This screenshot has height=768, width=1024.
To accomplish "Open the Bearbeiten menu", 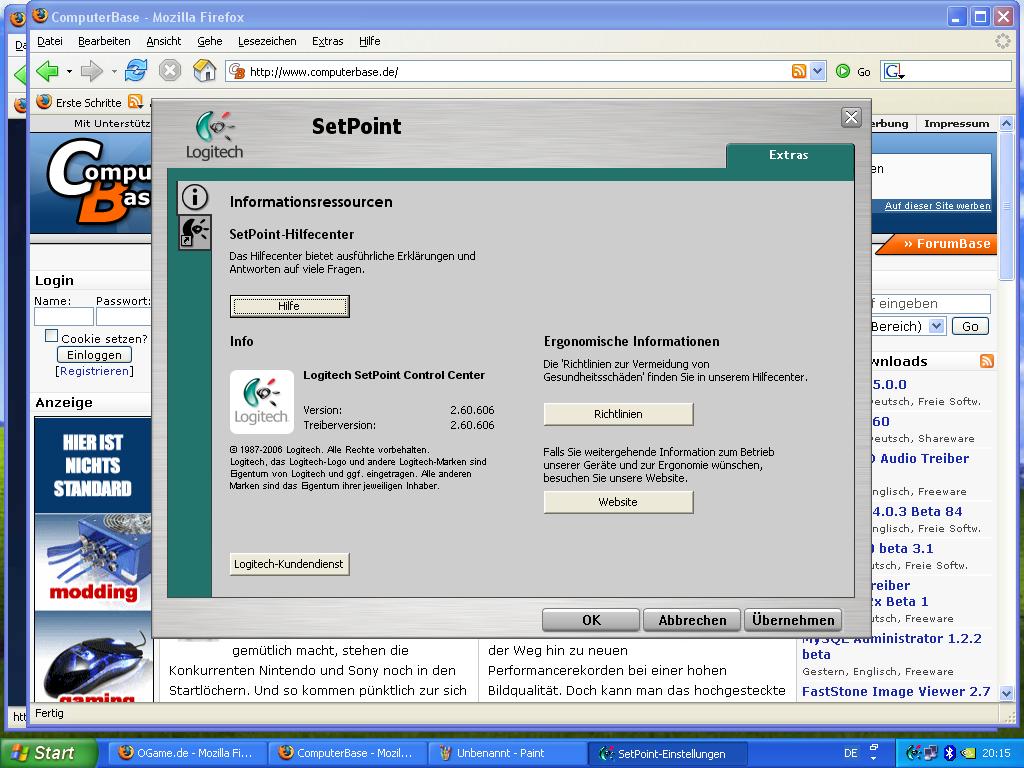I will pos(104,41).
